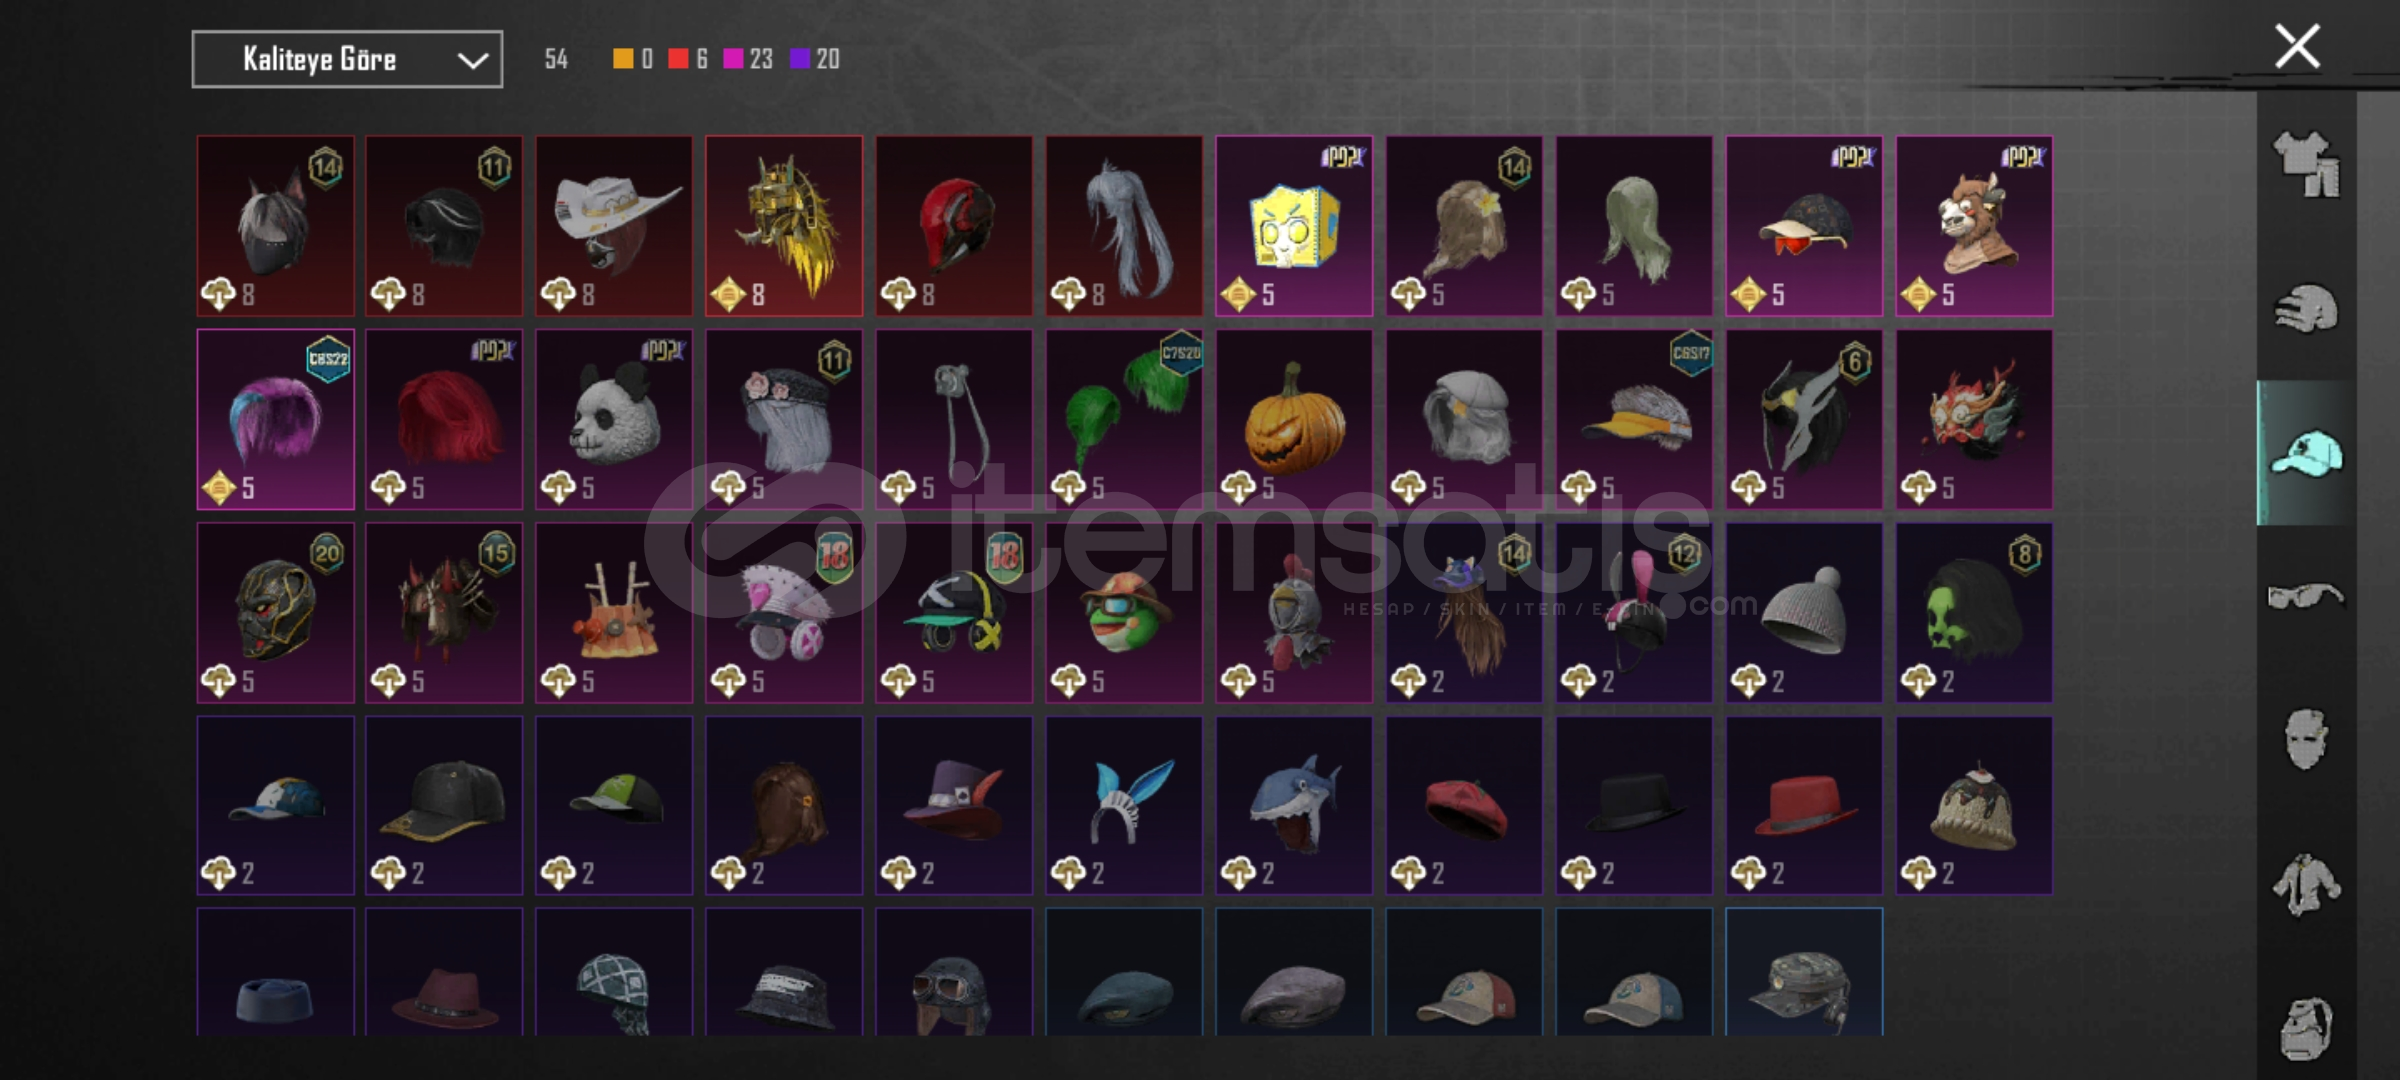Select the yellow cube mask item

(1294, 226)
